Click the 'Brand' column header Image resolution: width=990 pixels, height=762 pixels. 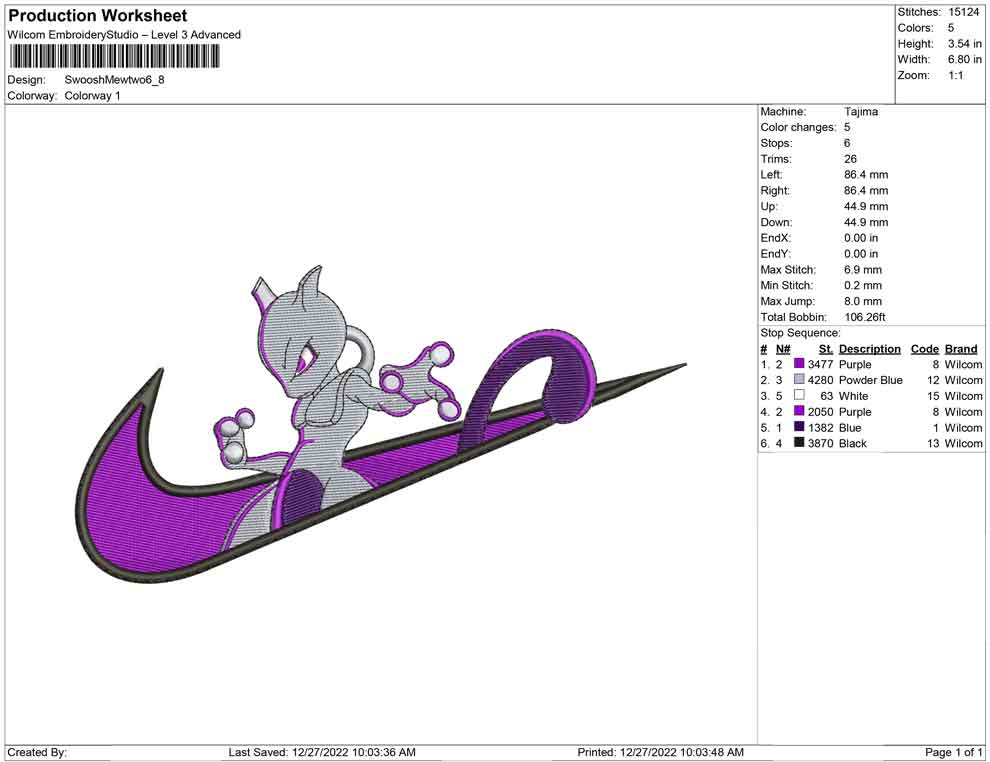click(x=961, y=348)
